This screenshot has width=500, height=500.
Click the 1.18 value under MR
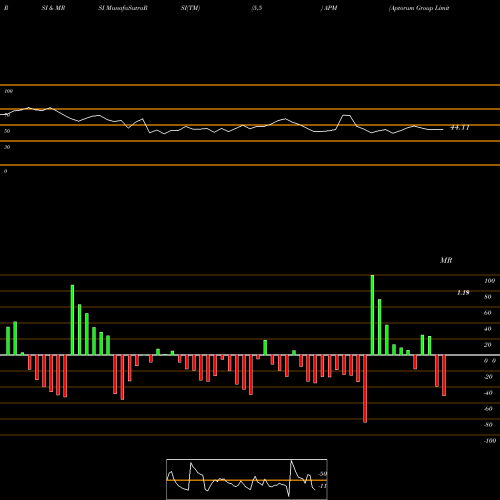[x=463, y=293]
